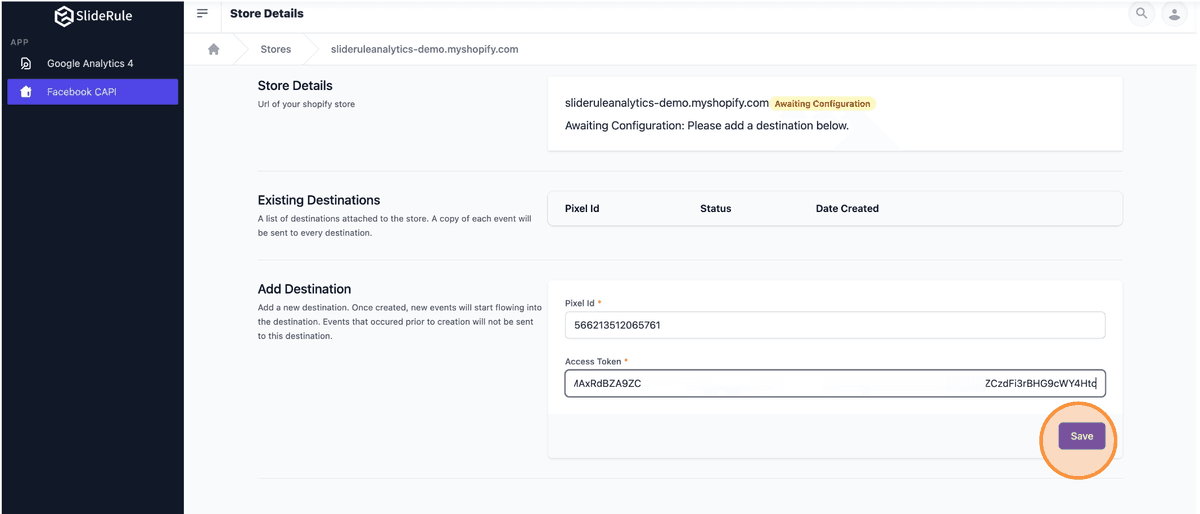1200x514 pixels.
Task: Click the store URL in details card
Action: point(666,103)
